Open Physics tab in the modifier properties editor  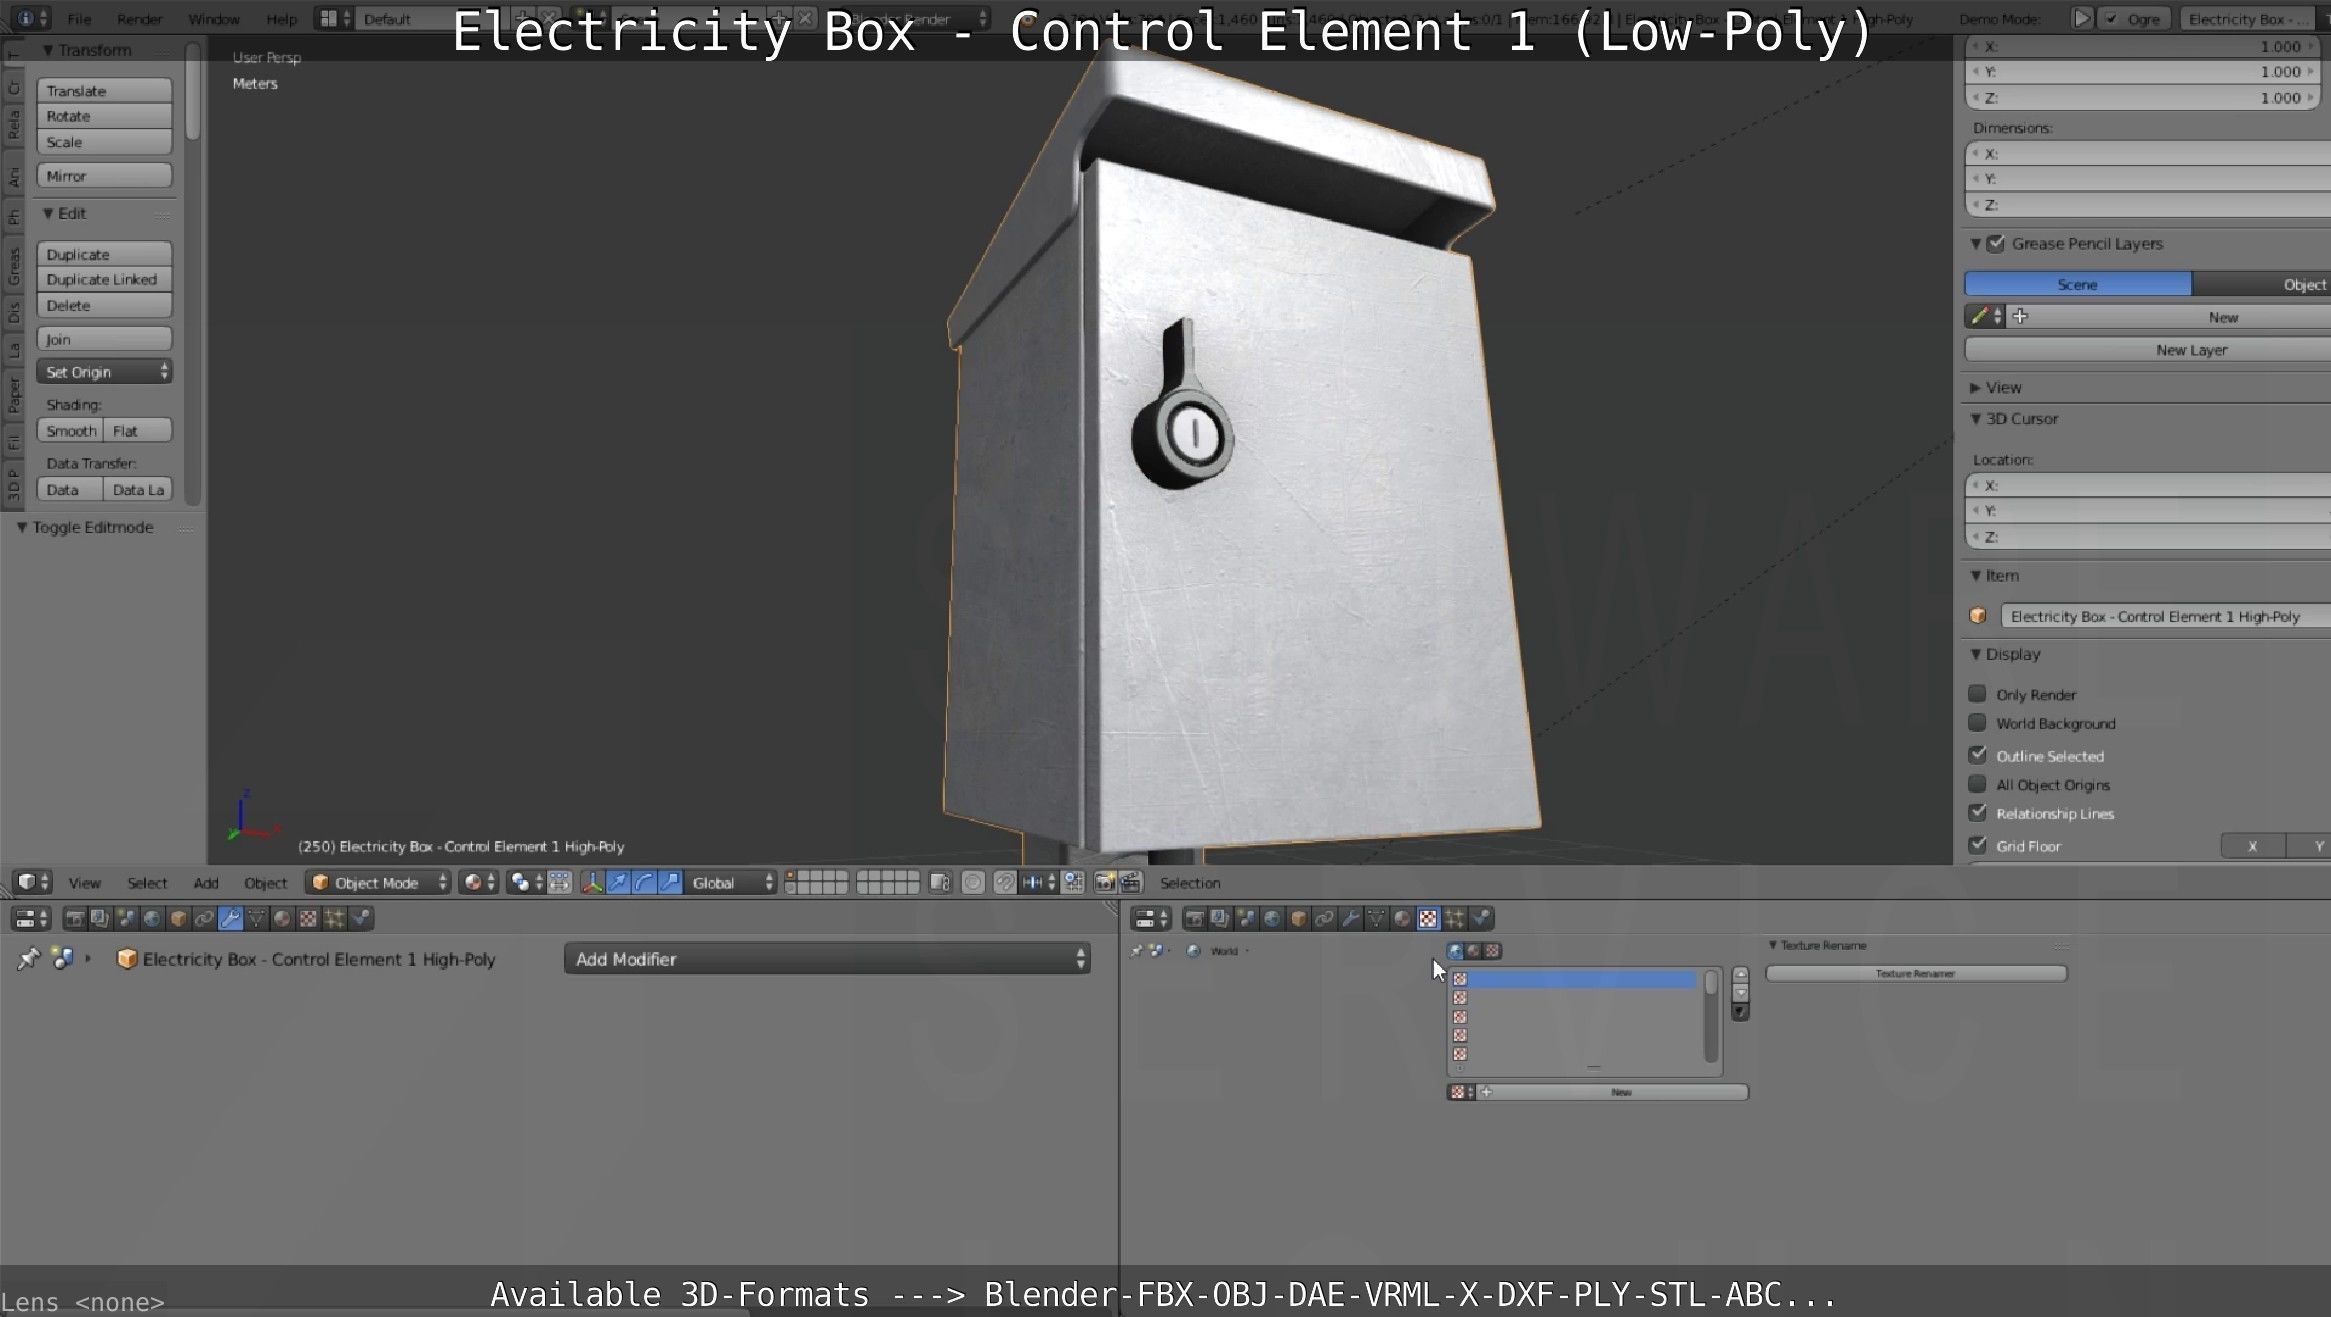tap(360, 918)
